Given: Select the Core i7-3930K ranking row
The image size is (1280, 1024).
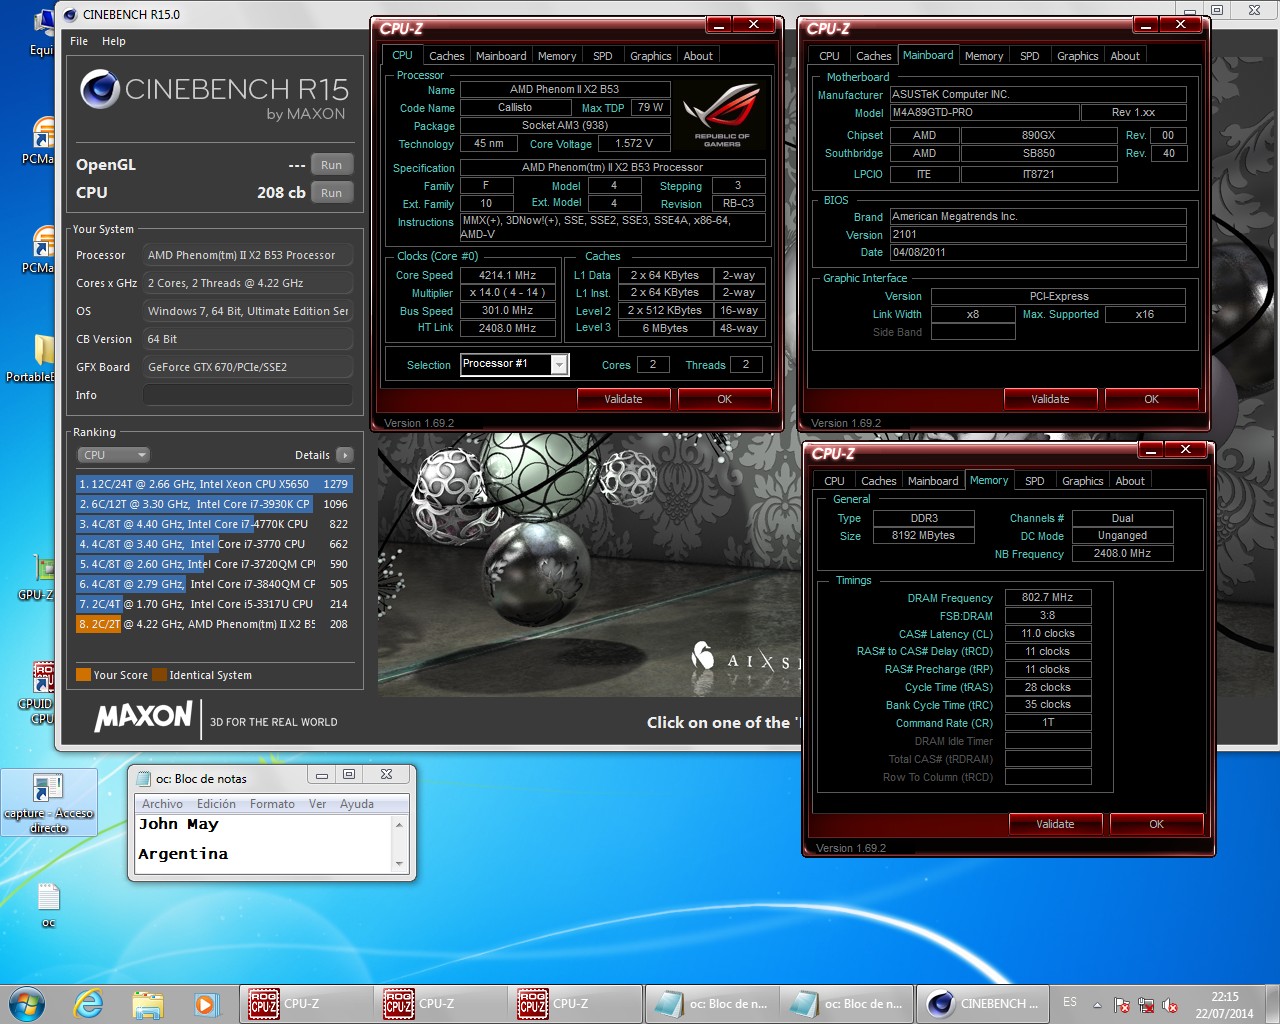Looking at the screenshot, I should 213,504.
